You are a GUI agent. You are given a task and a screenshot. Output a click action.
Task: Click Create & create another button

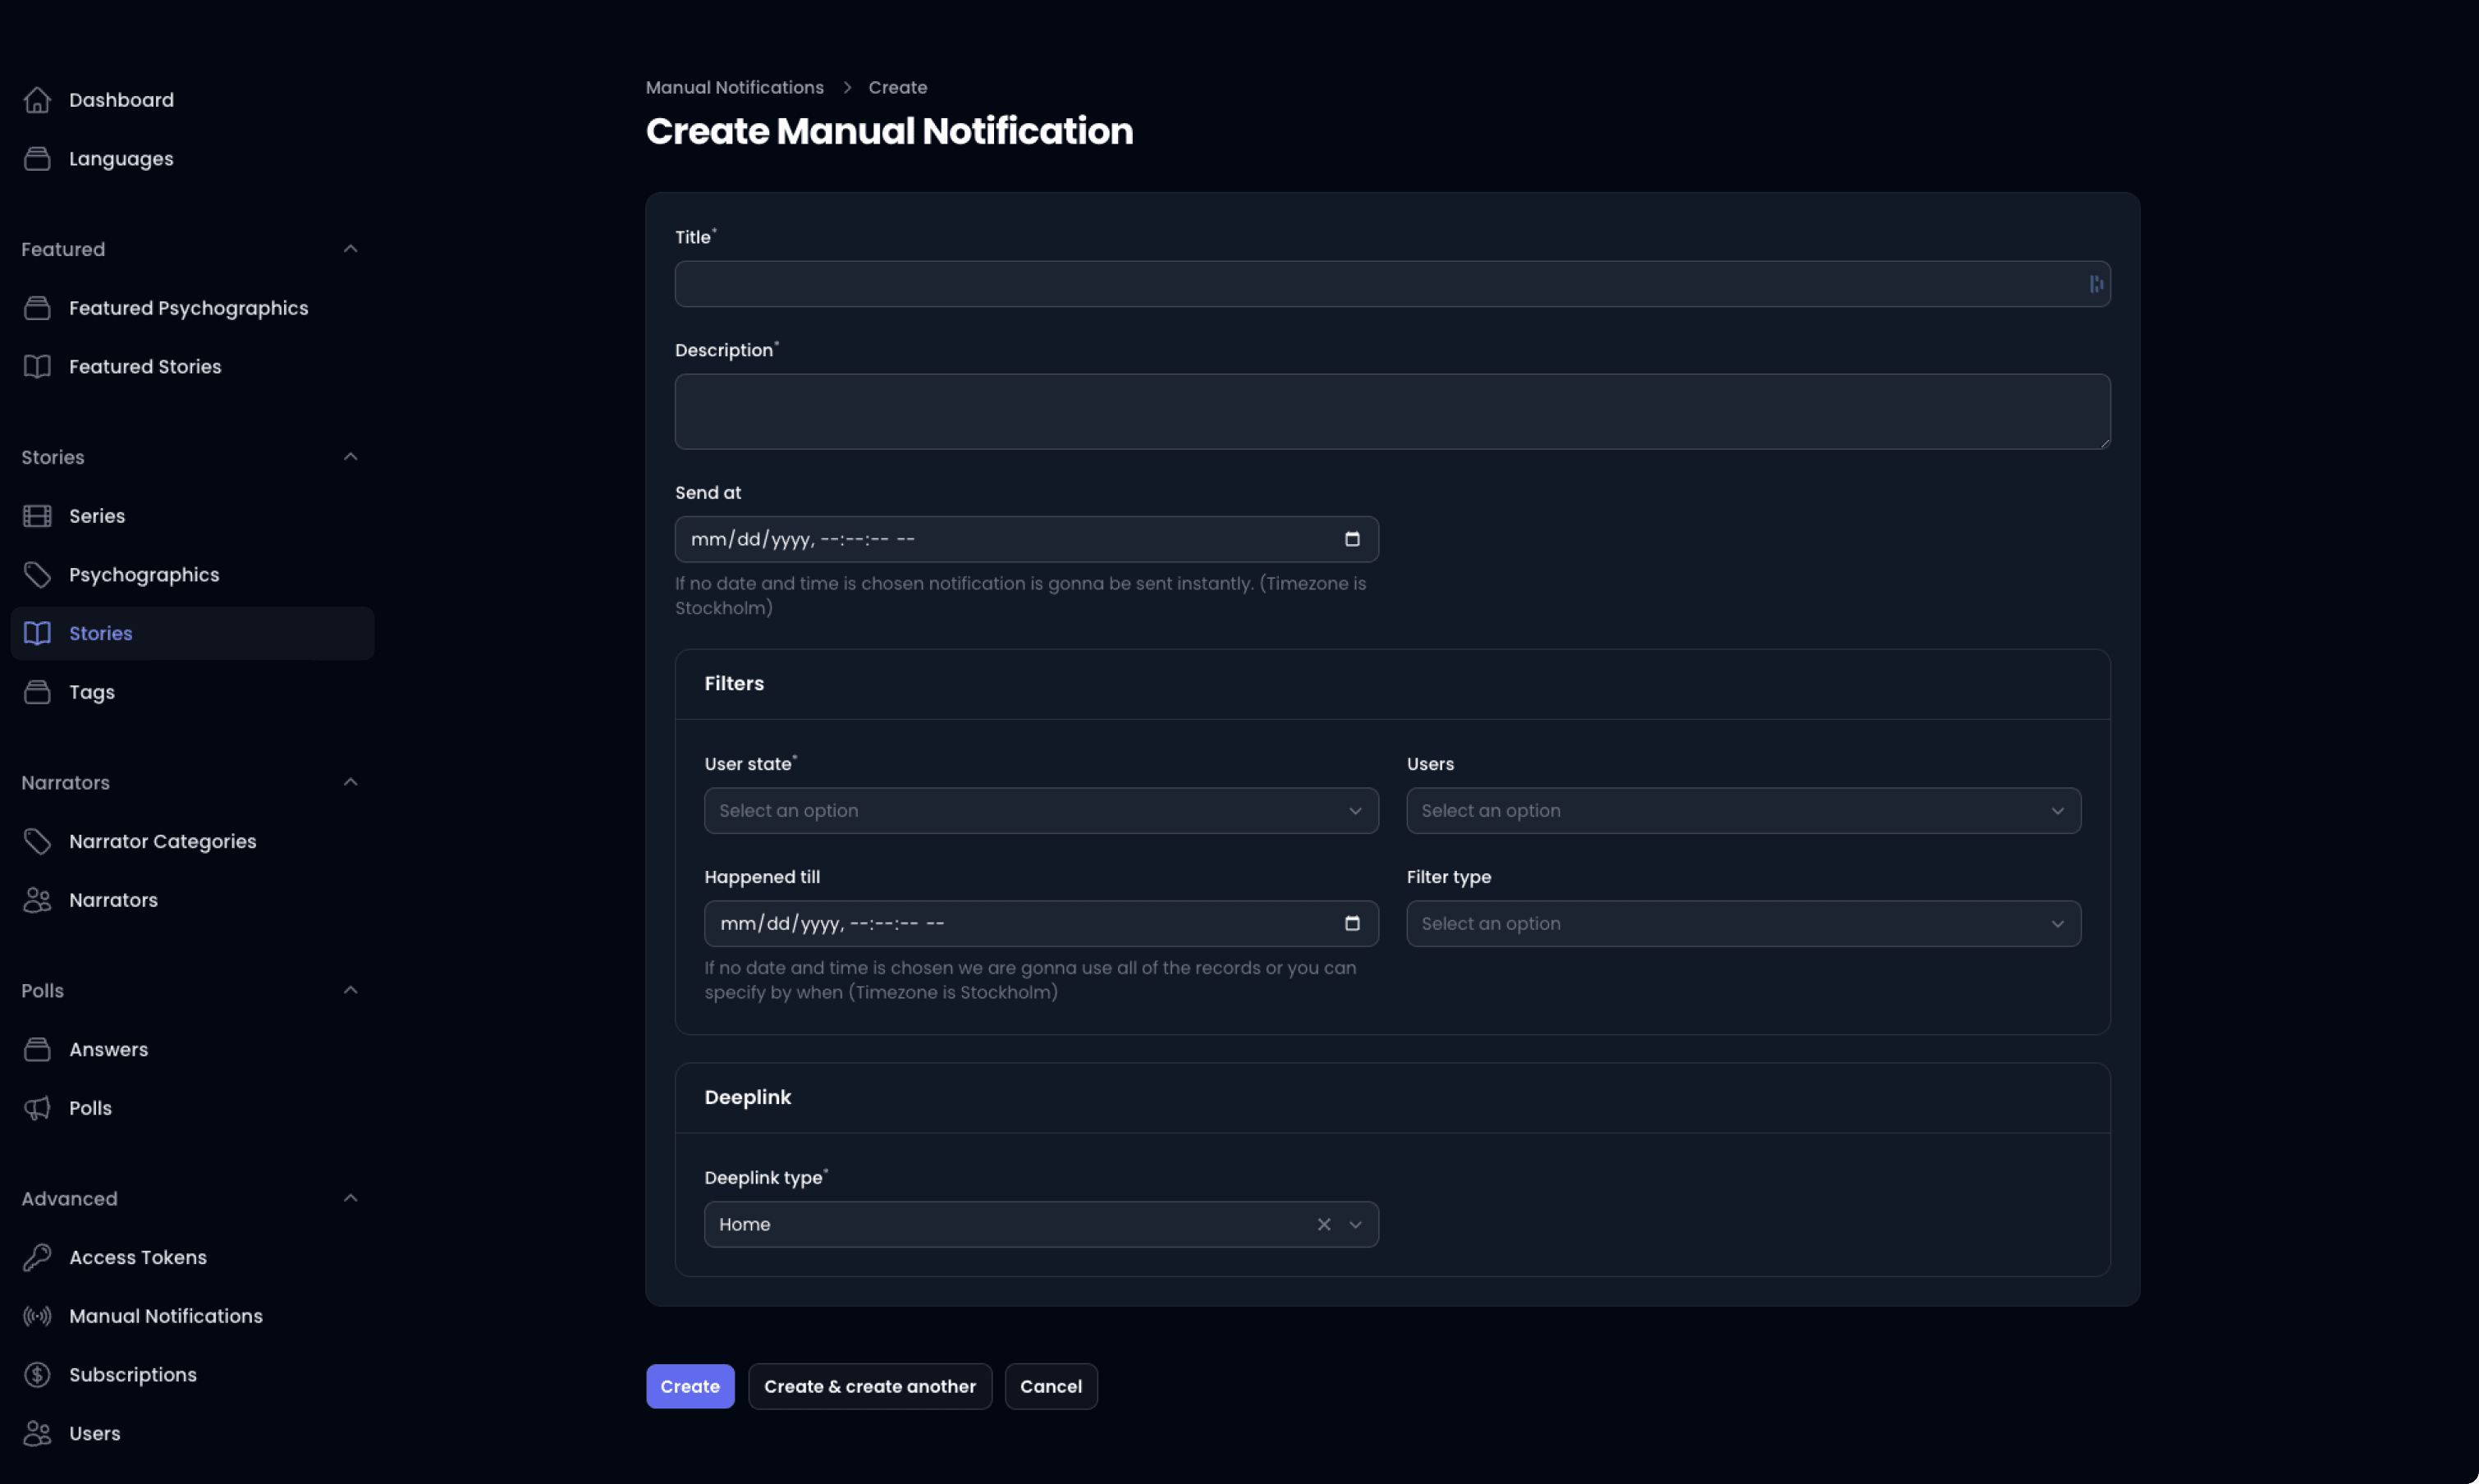coord(869,1385)
